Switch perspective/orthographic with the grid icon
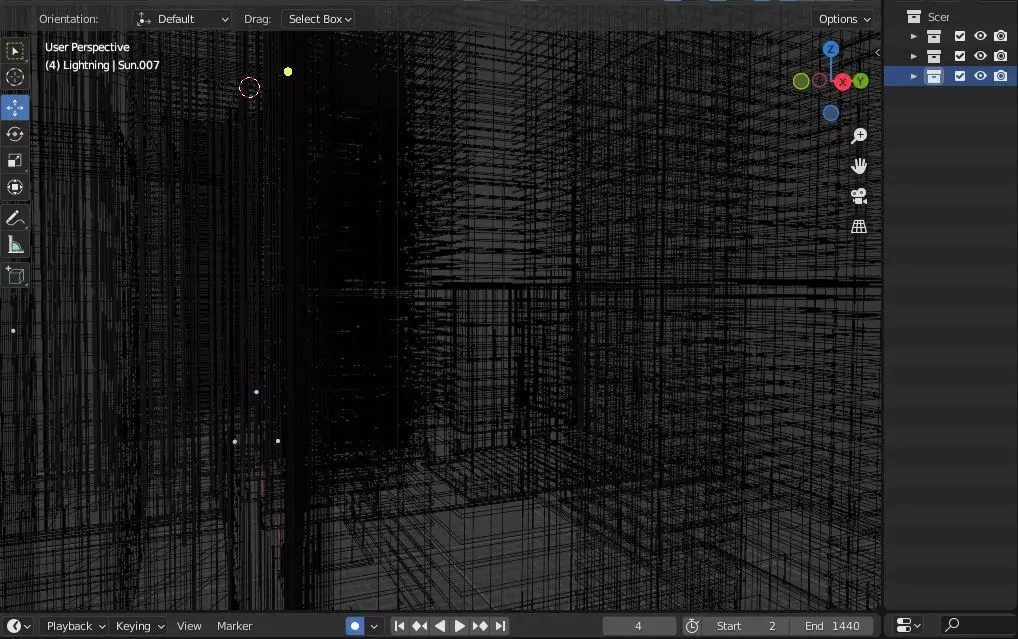This screenshot has height=639, width=1018. pyautogui.click(x=859, y=227)
